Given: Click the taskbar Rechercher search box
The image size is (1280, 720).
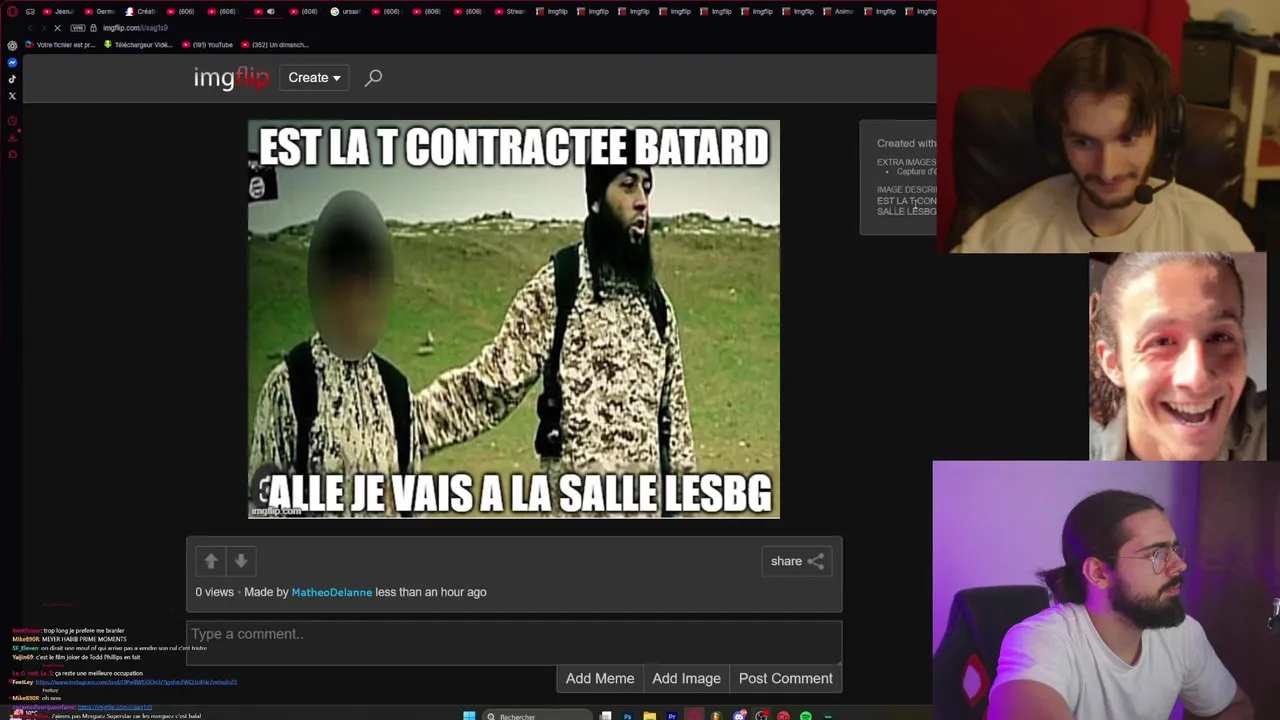Looking at the screenshot, I should click(537, 716).
